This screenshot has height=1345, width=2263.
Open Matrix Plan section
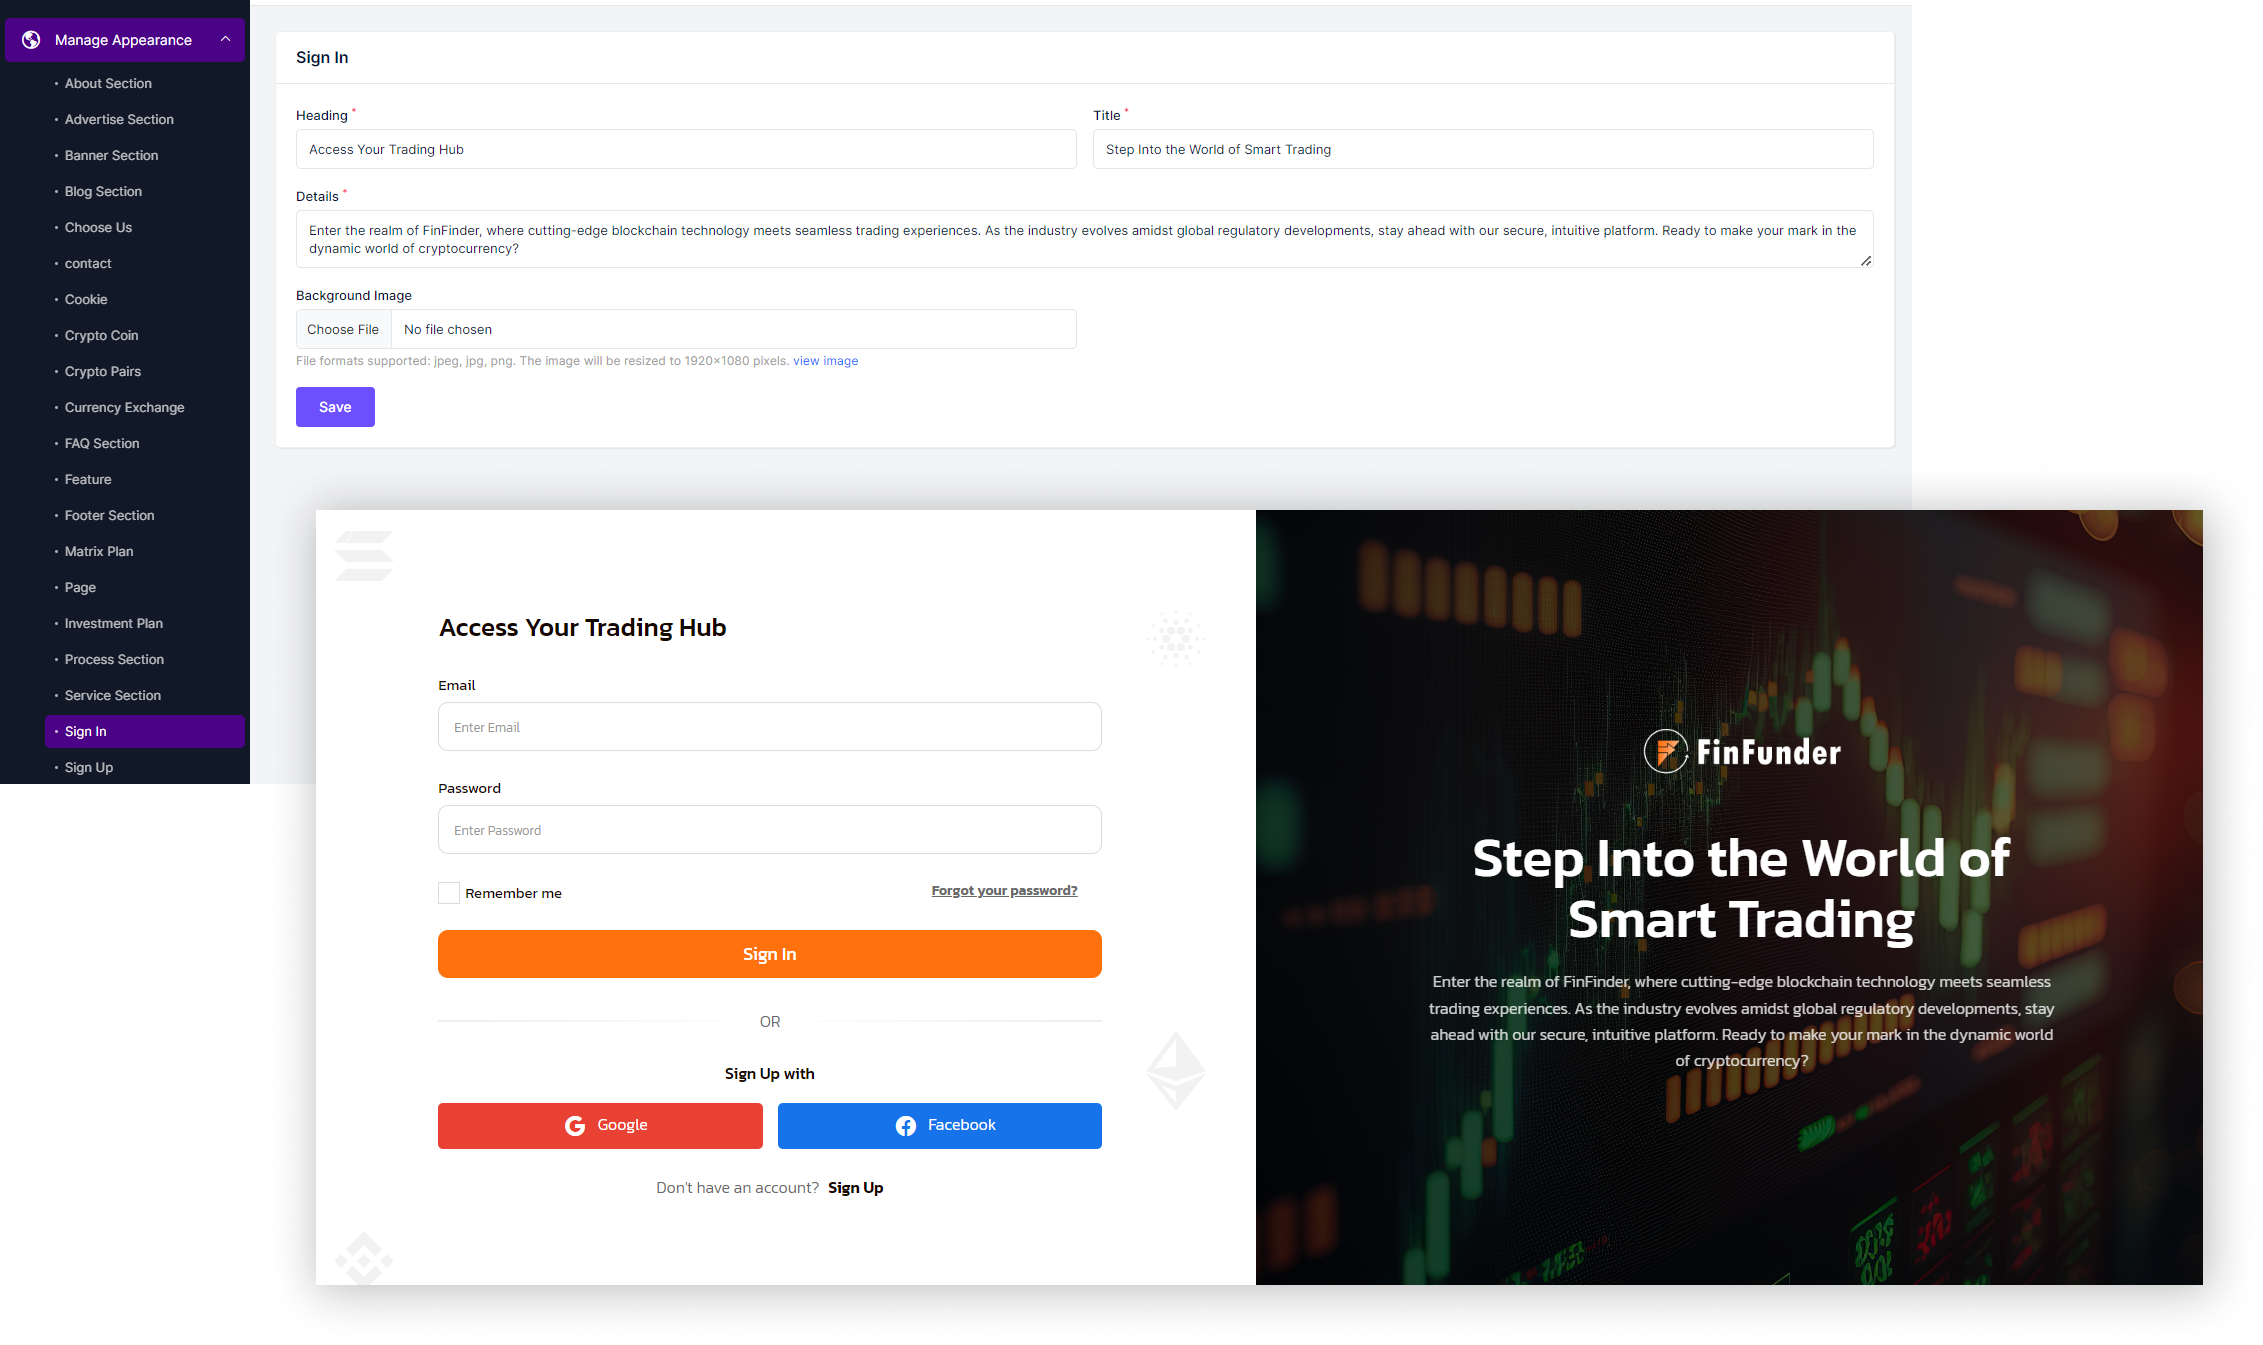[99, 551]
